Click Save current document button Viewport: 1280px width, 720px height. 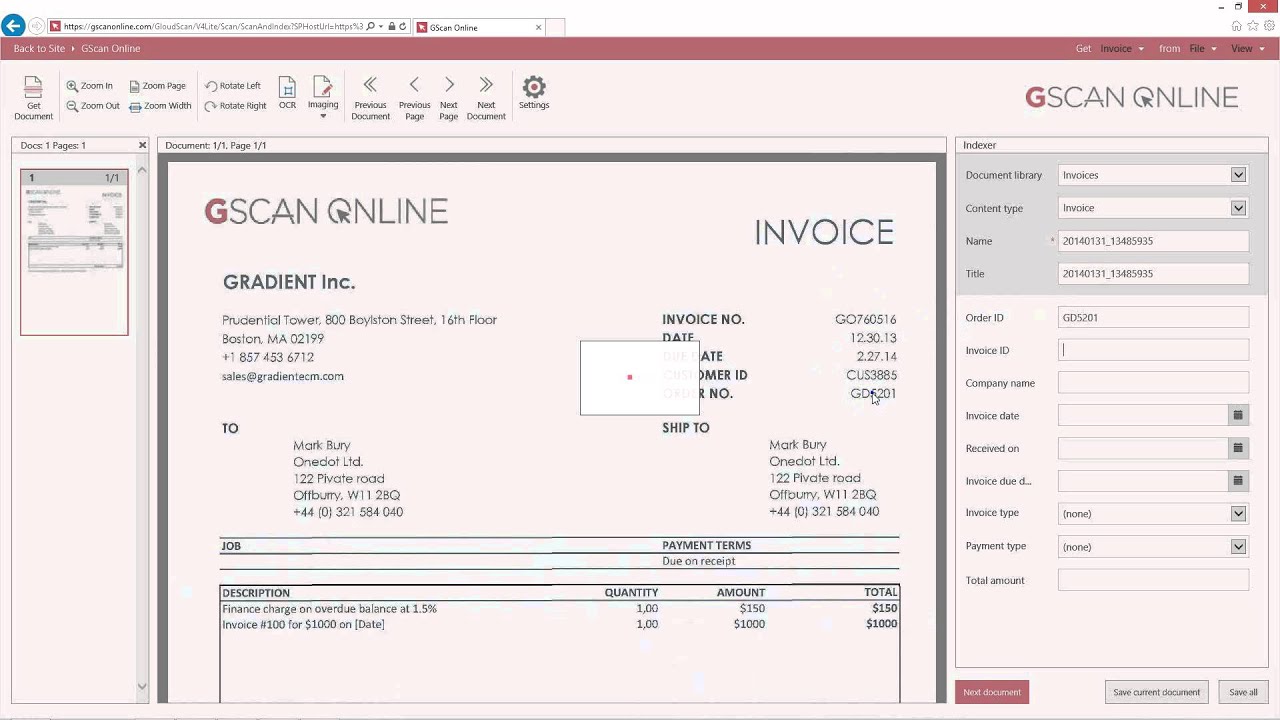click(x=1156, y=692)
